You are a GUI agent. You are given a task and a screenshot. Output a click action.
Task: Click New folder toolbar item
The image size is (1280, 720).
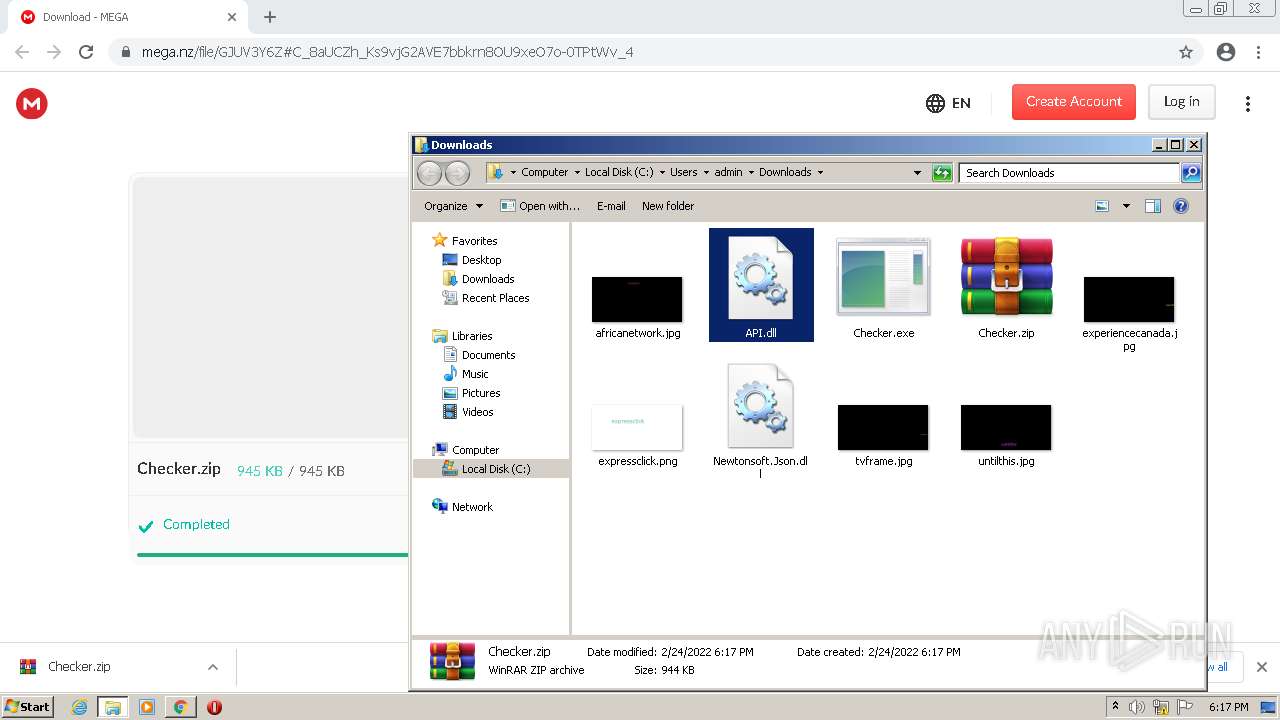click(668, 206)
